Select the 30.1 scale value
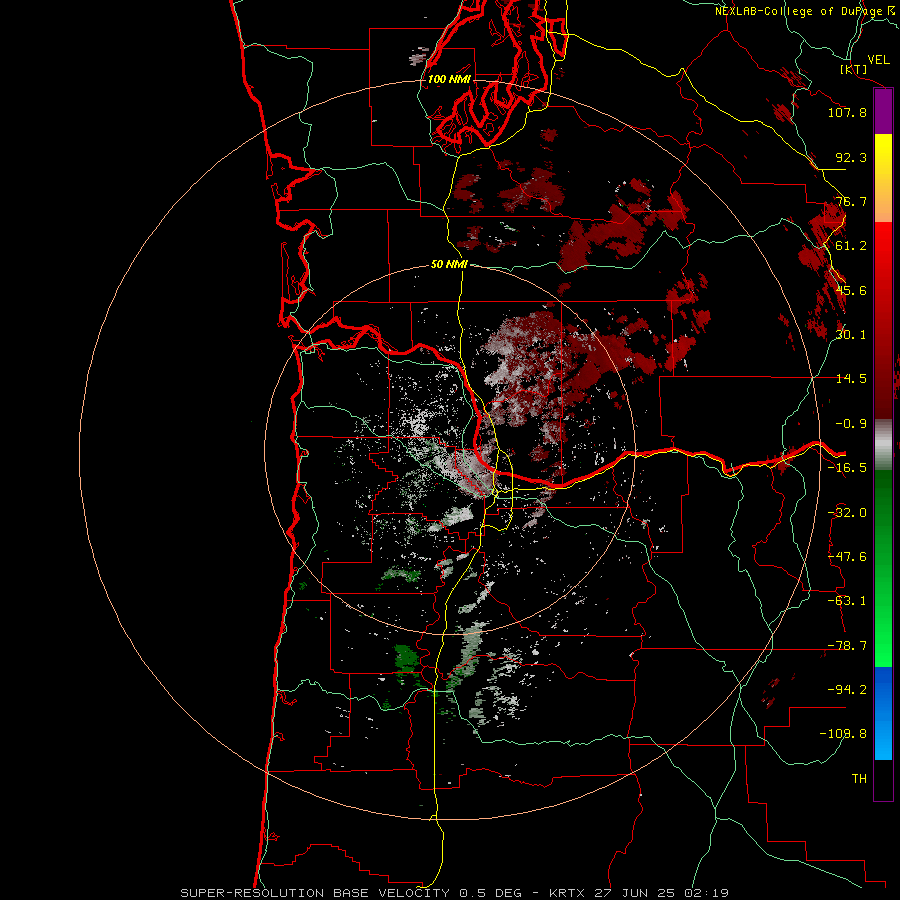The height and width of the screenshot is (900, 900). tap(851, 335)
